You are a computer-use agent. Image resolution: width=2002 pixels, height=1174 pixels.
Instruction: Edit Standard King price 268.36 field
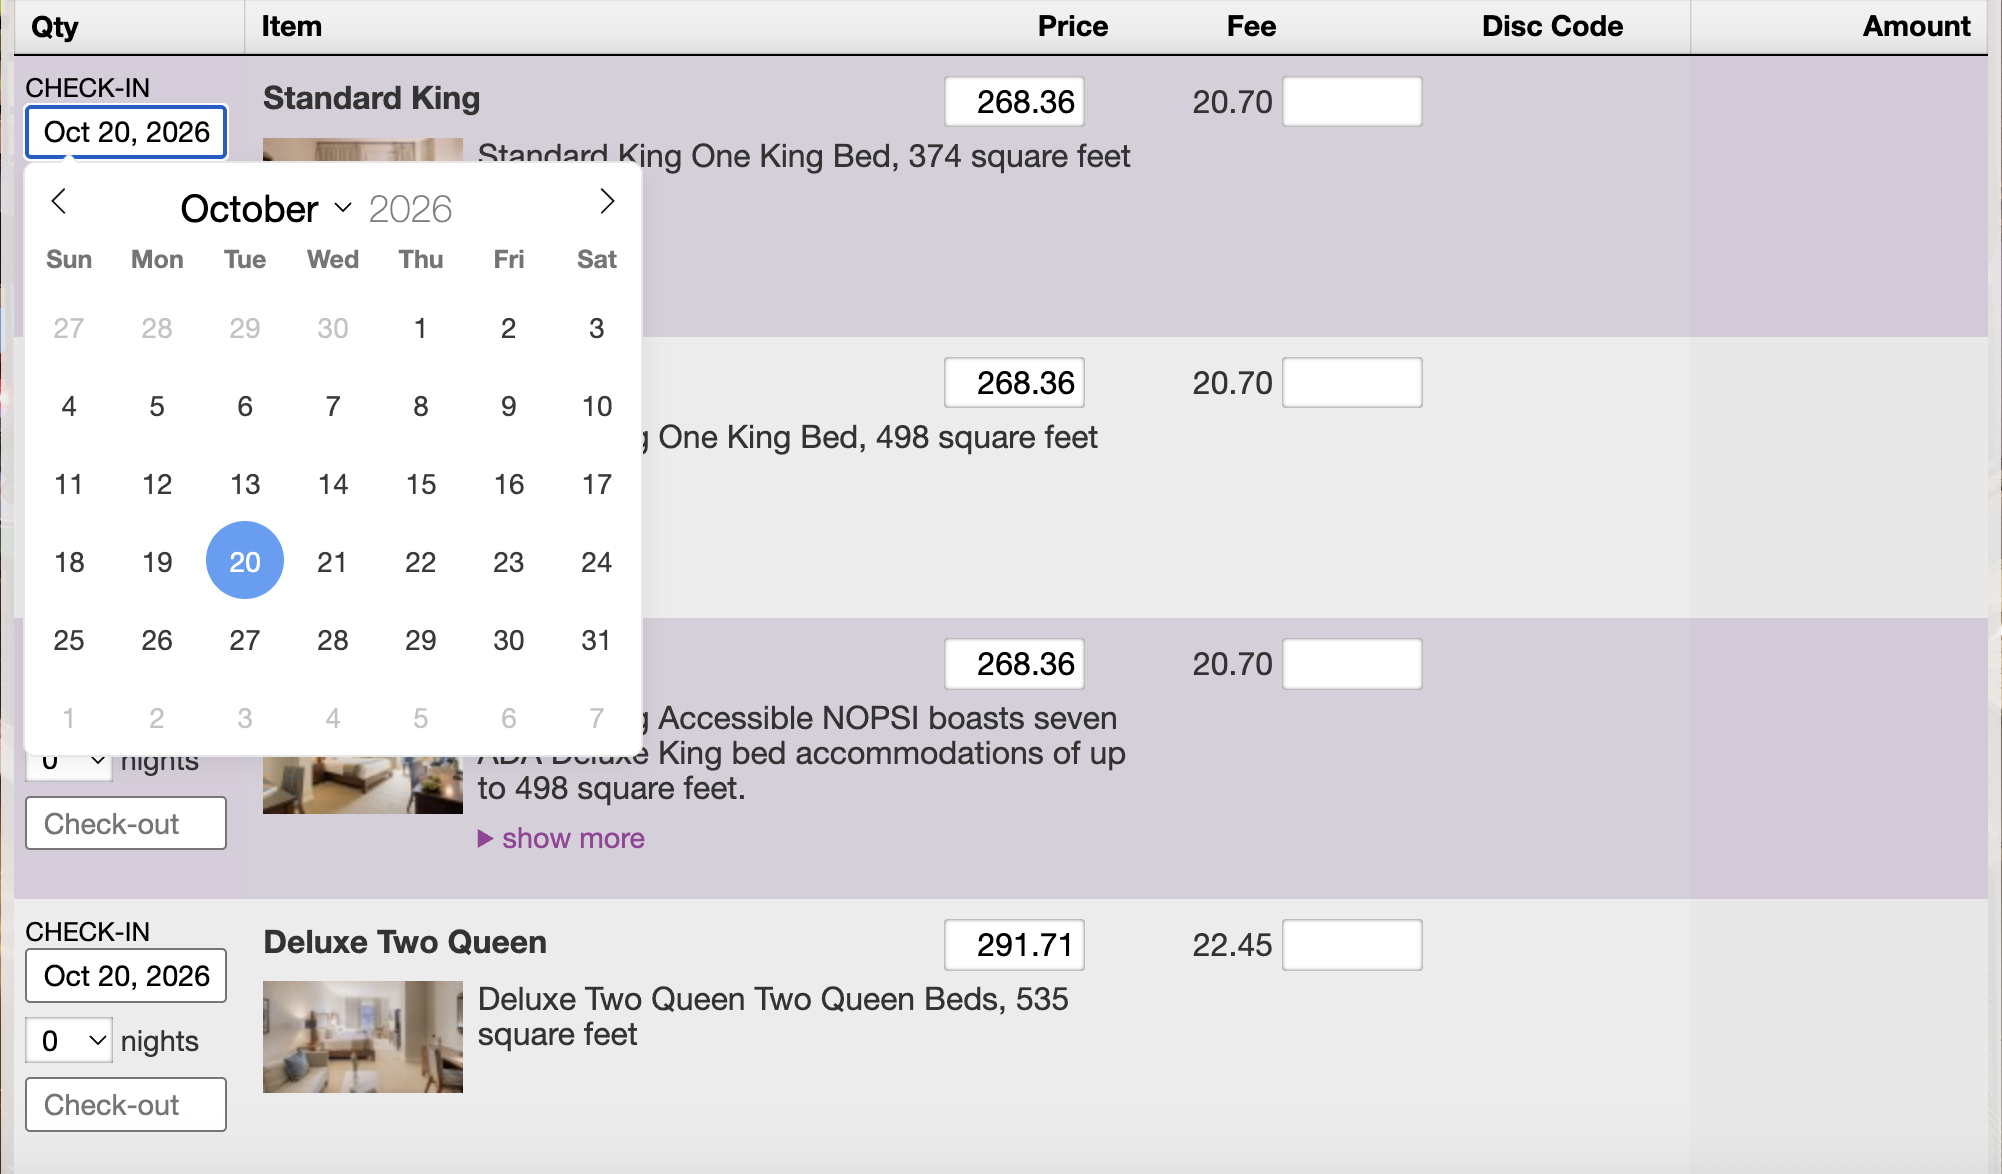point(1014,102)
